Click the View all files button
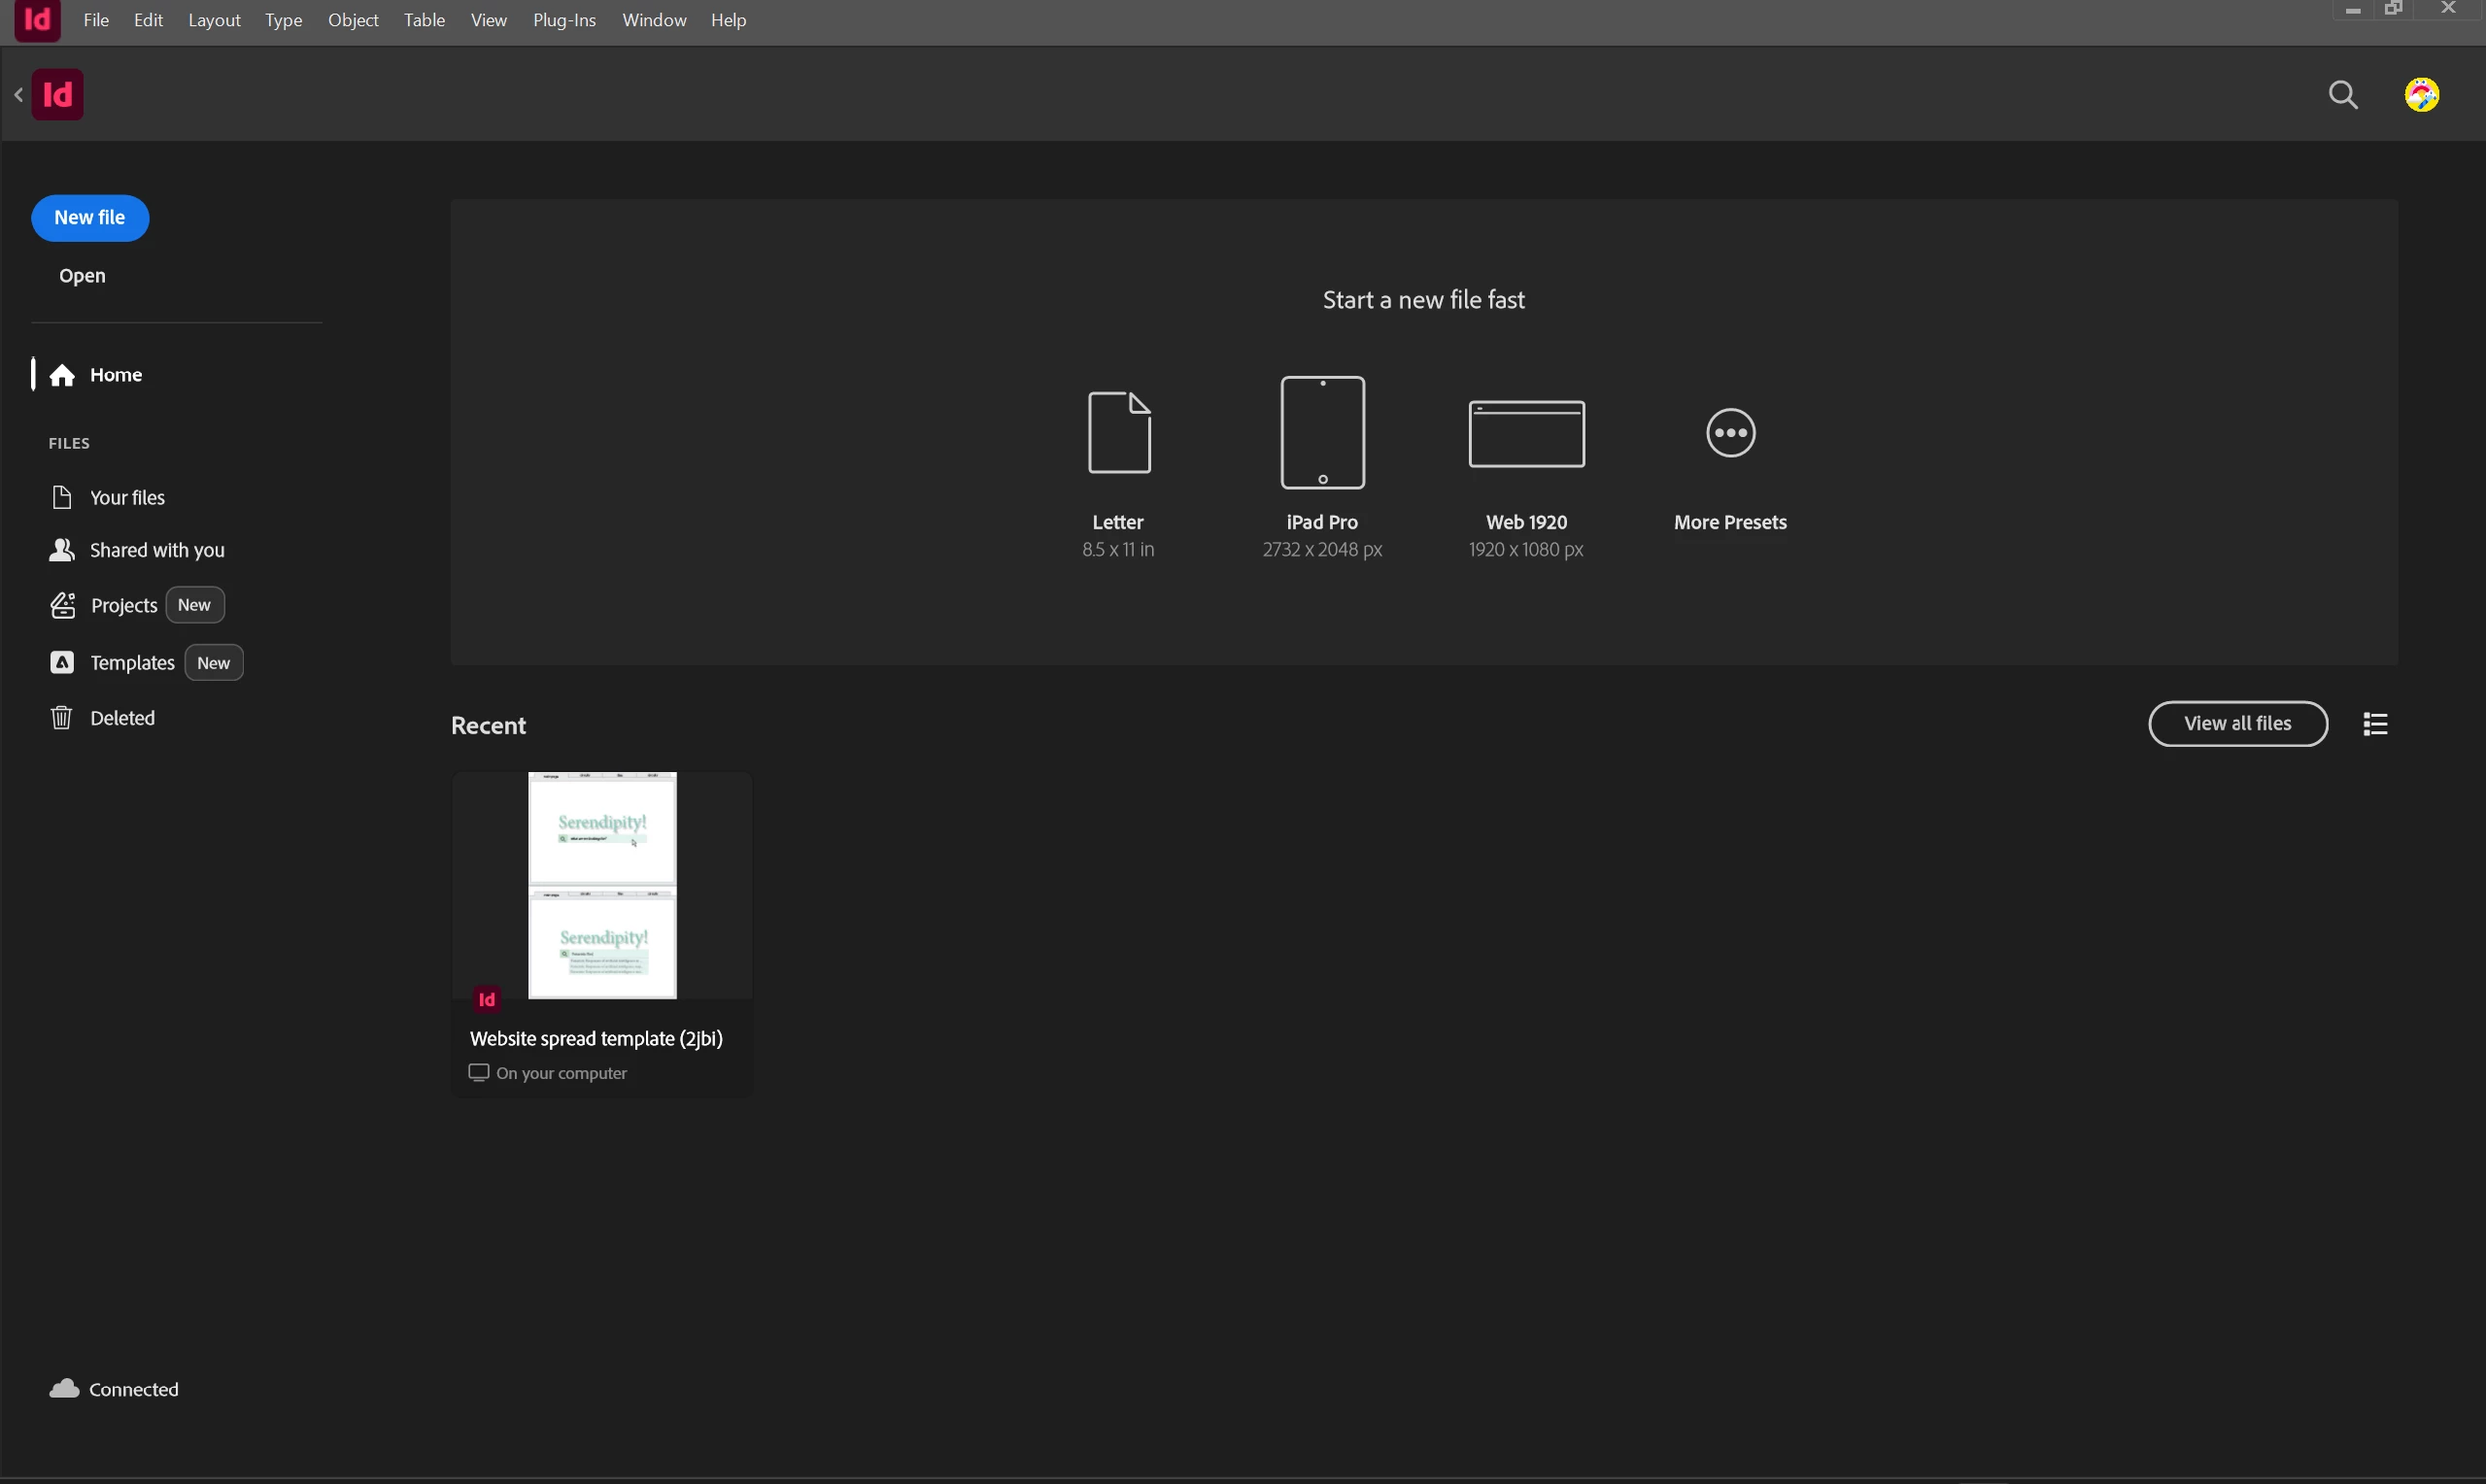The width and height of the screenshot is (2486, 1484). click(2237, 724)
